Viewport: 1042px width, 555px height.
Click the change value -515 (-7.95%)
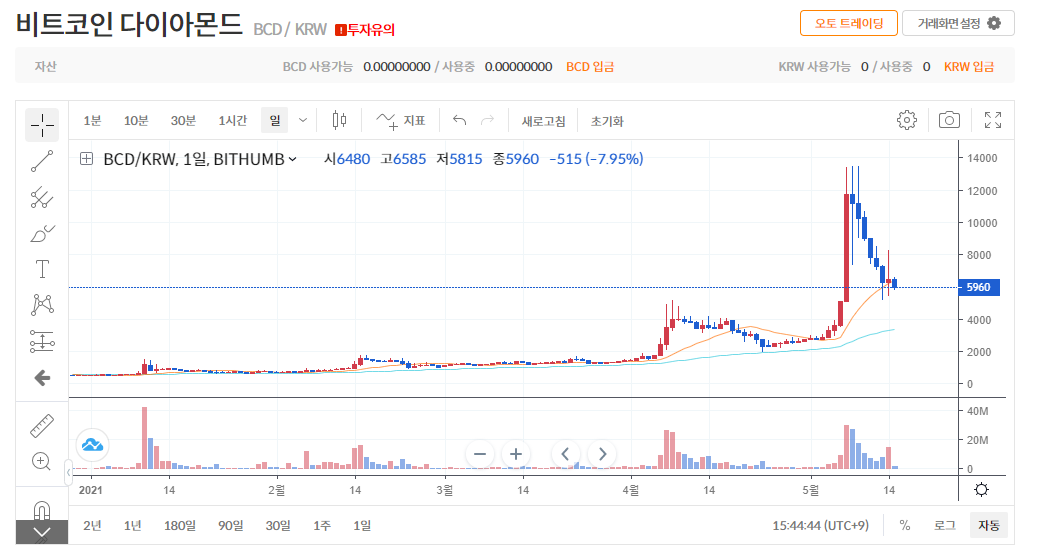[596, 159]
